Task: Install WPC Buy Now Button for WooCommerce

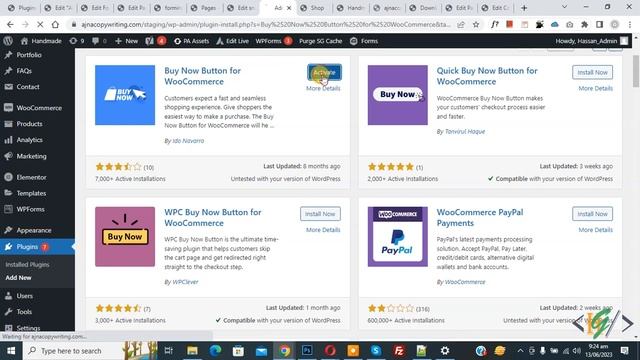Action: (x=320, y=214)
